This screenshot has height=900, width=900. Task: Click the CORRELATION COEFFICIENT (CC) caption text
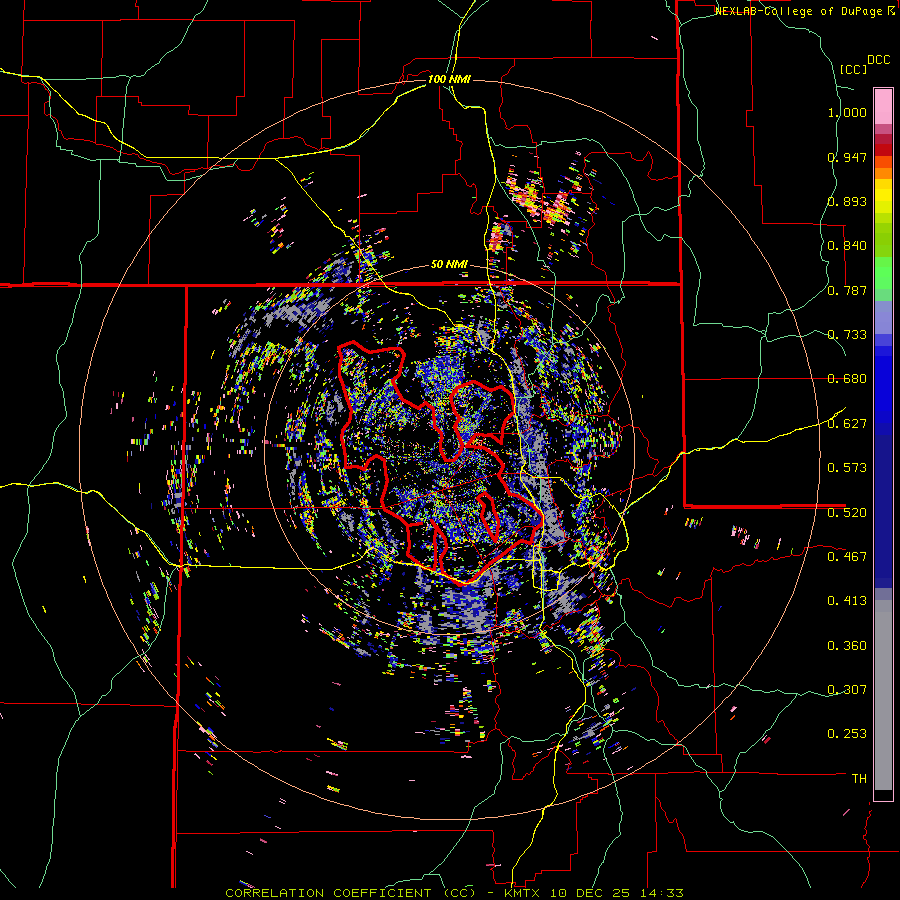[350, 893]
